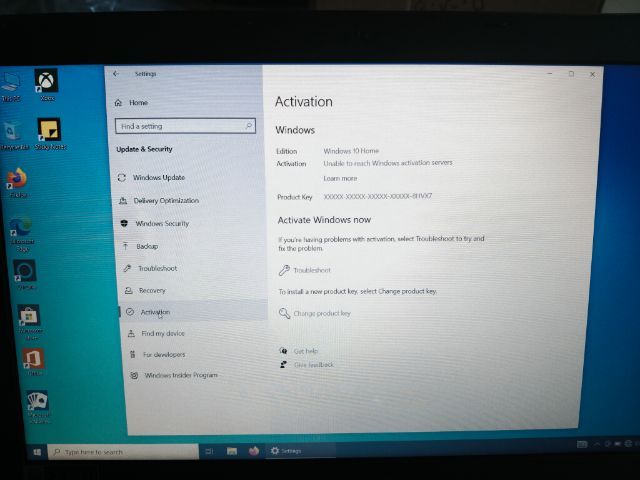
Task: Click the Get help chat icon
Action: click(283, 351)
